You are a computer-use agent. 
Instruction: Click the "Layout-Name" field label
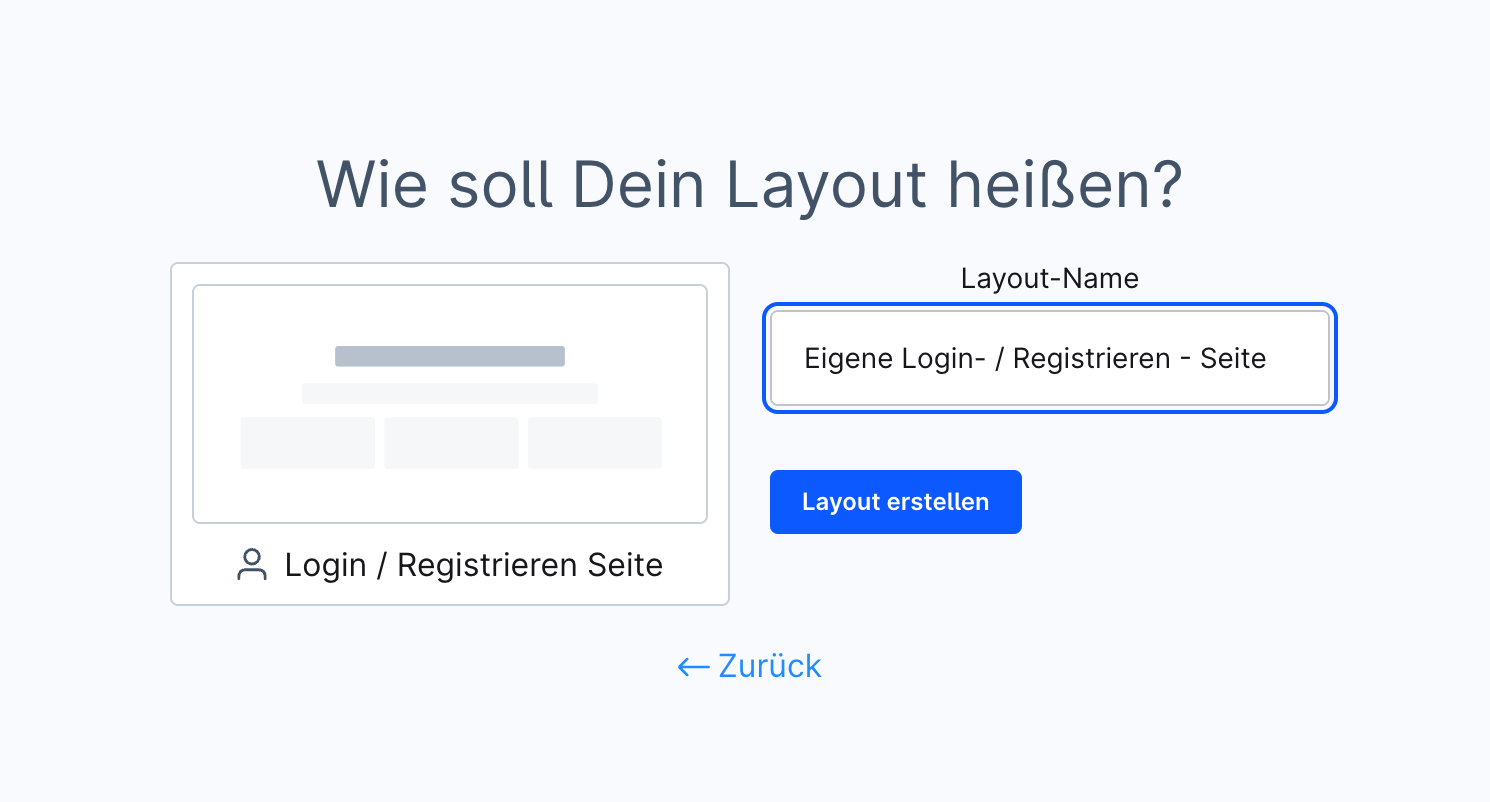click(1049, 278)
